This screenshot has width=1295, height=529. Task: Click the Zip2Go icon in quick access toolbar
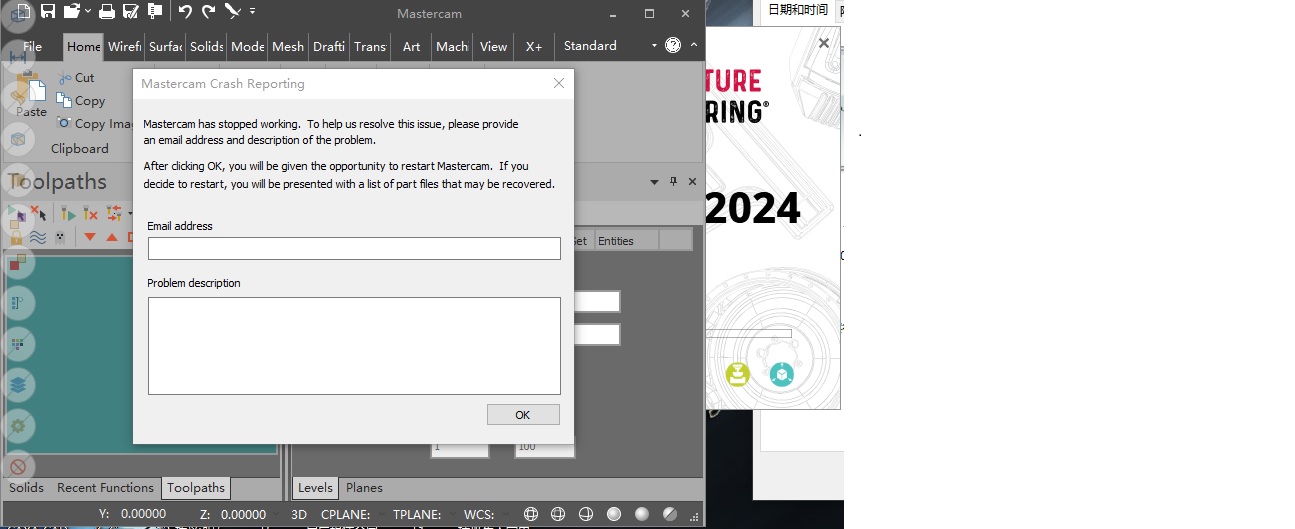point(155,12)
